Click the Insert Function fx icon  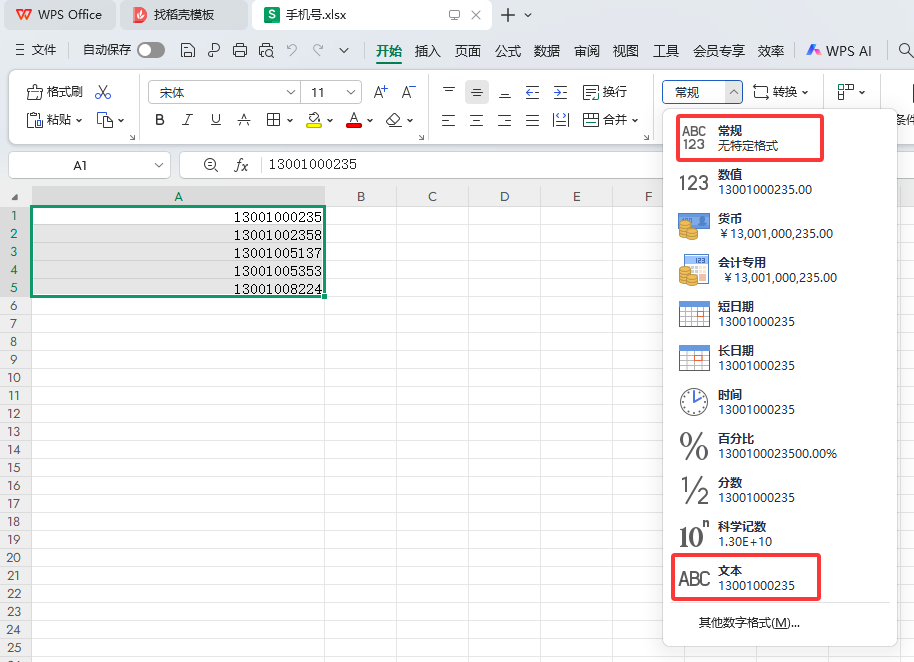(241, 165)
